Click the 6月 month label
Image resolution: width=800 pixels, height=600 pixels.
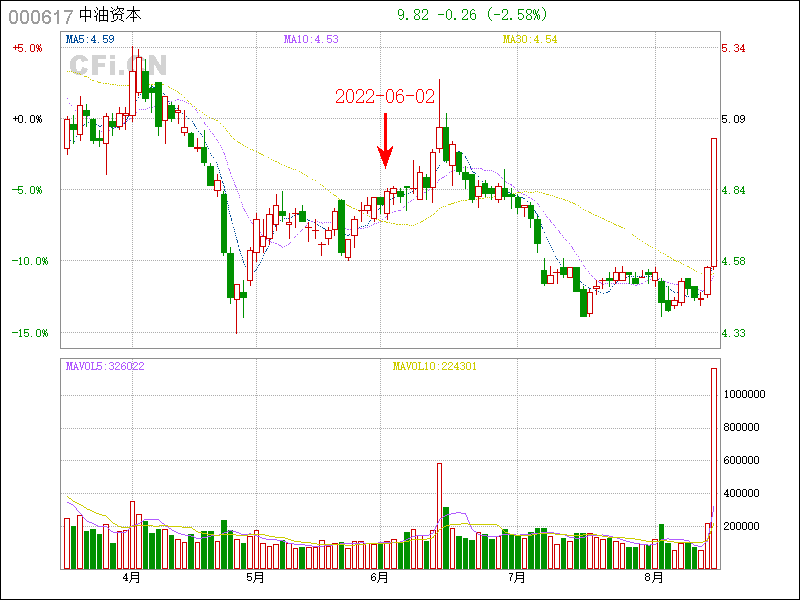coord(380,578)
